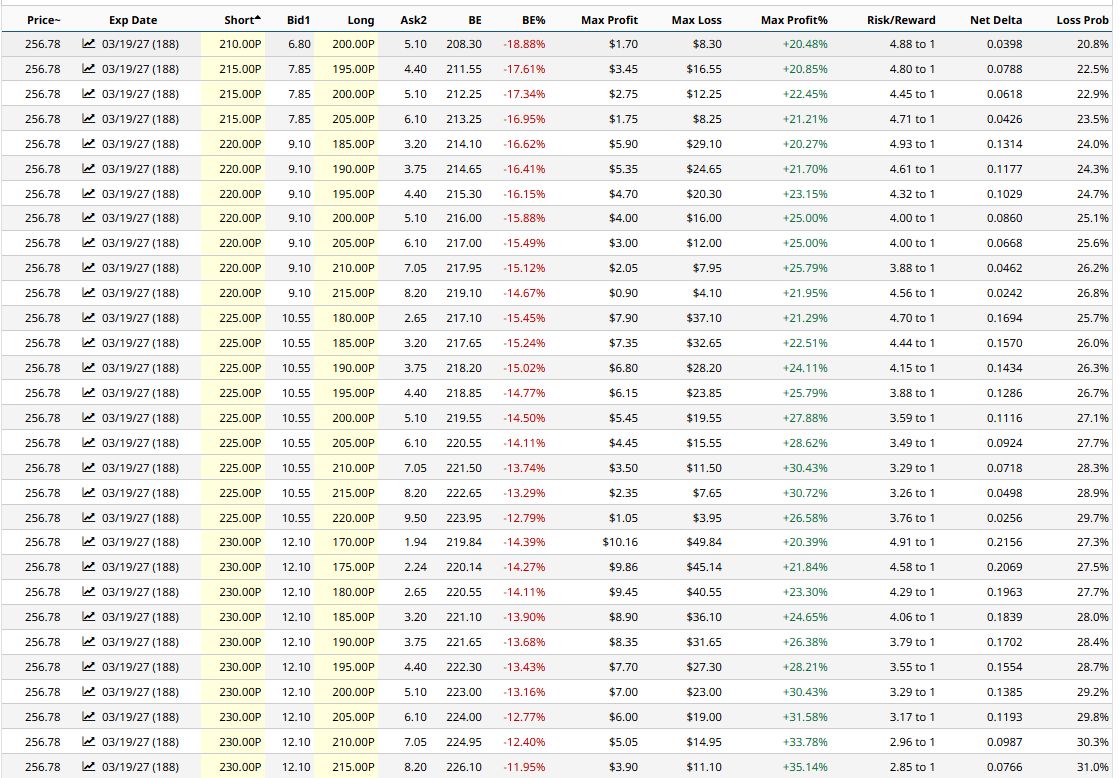
Task: Click chart icon on 220.00P/185.00P row
Action: (x=89, y=144)
